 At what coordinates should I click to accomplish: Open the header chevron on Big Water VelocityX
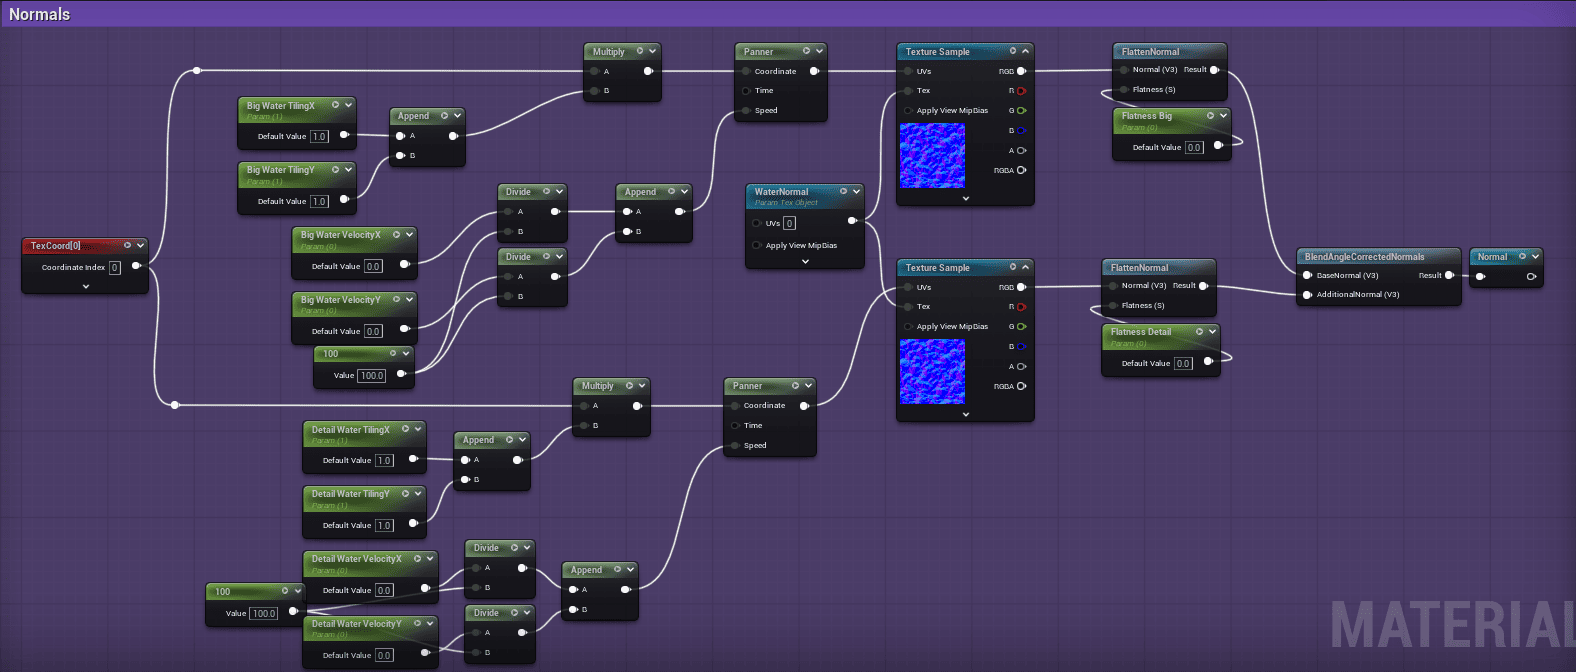(410, 234)
